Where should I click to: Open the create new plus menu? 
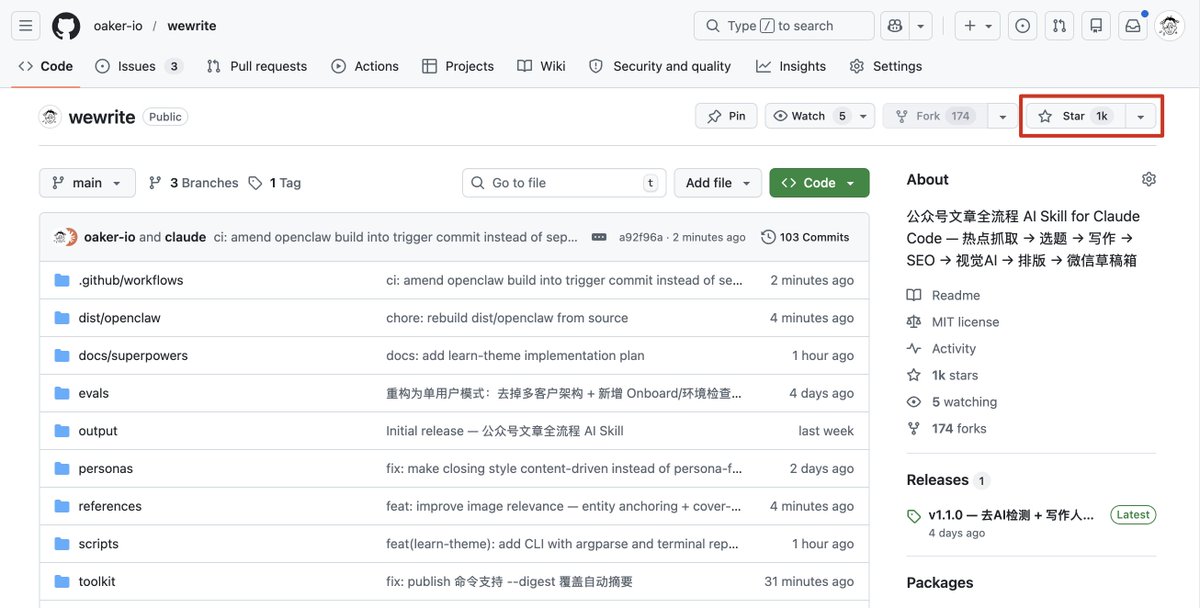(978, 26)
